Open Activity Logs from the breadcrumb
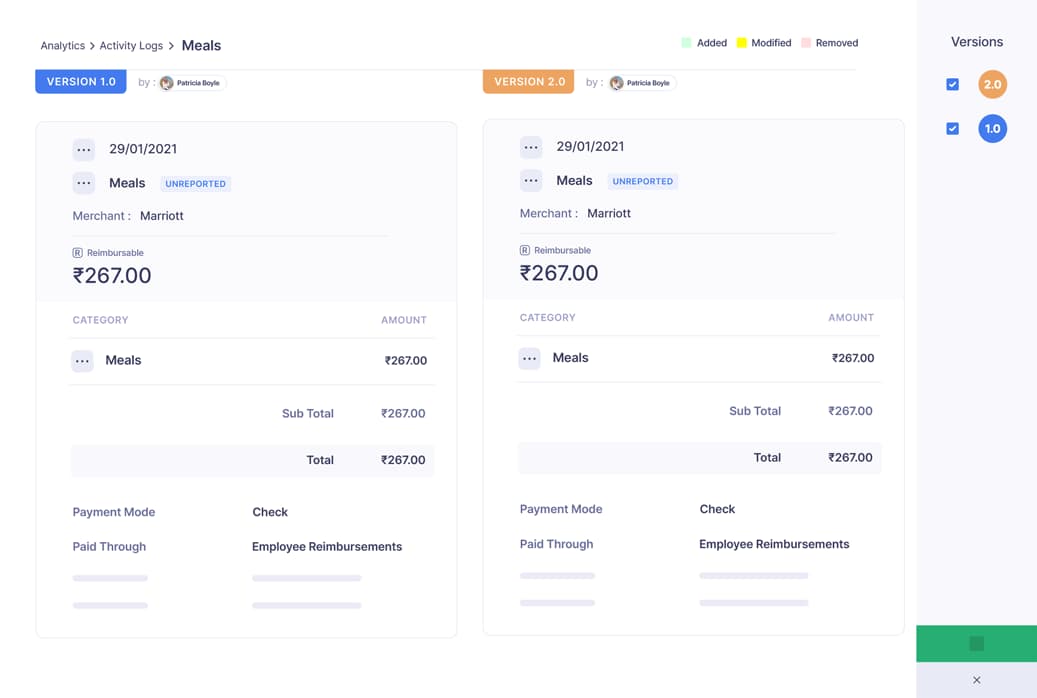Image resolution: width=1037 pixels, height=698 pixels. click(x=131, y=45)
